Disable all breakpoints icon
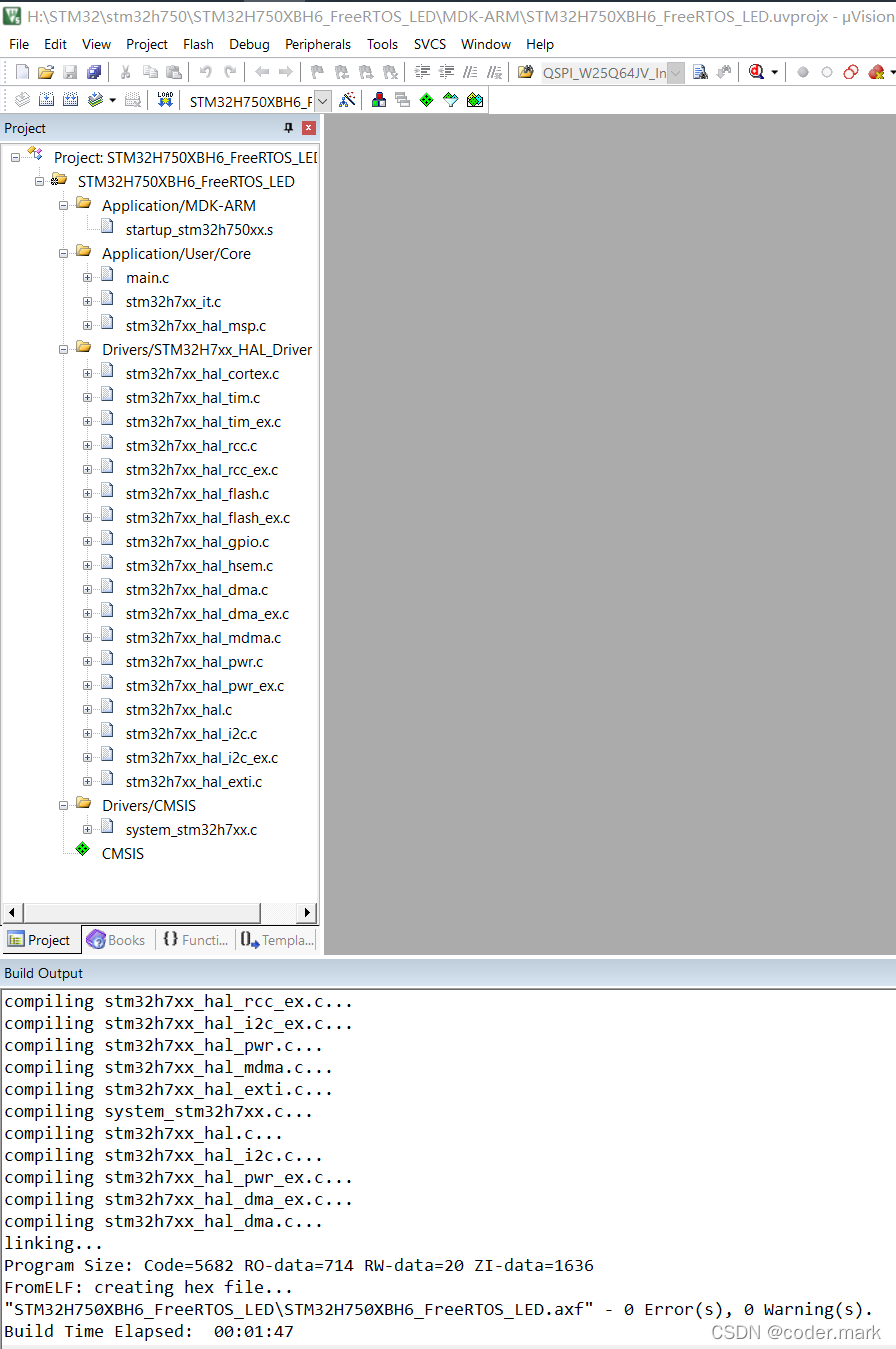The image size is (896, 1349). [850, 72]
